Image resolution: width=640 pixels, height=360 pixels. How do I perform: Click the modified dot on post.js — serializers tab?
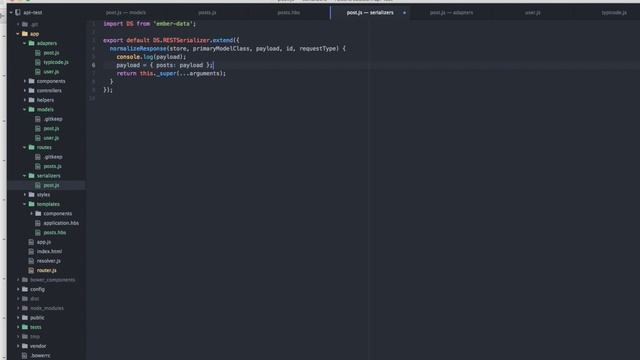coord(404,13)
